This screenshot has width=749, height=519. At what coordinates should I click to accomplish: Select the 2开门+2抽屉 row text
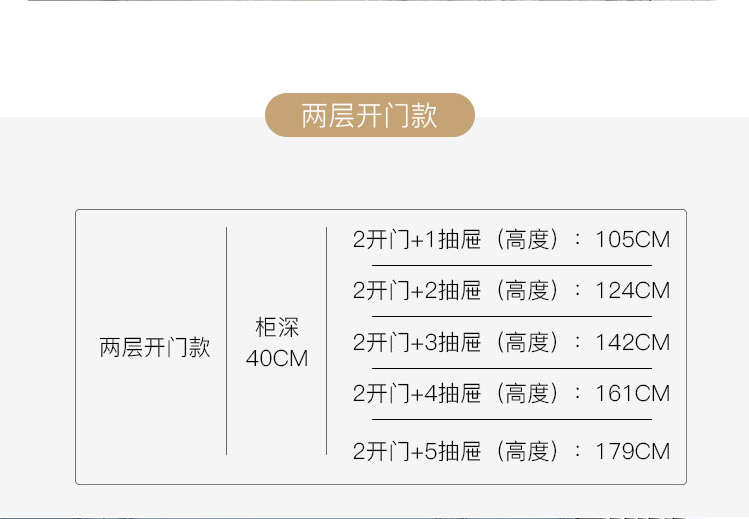pyautogui.click(x=417, y=290)
